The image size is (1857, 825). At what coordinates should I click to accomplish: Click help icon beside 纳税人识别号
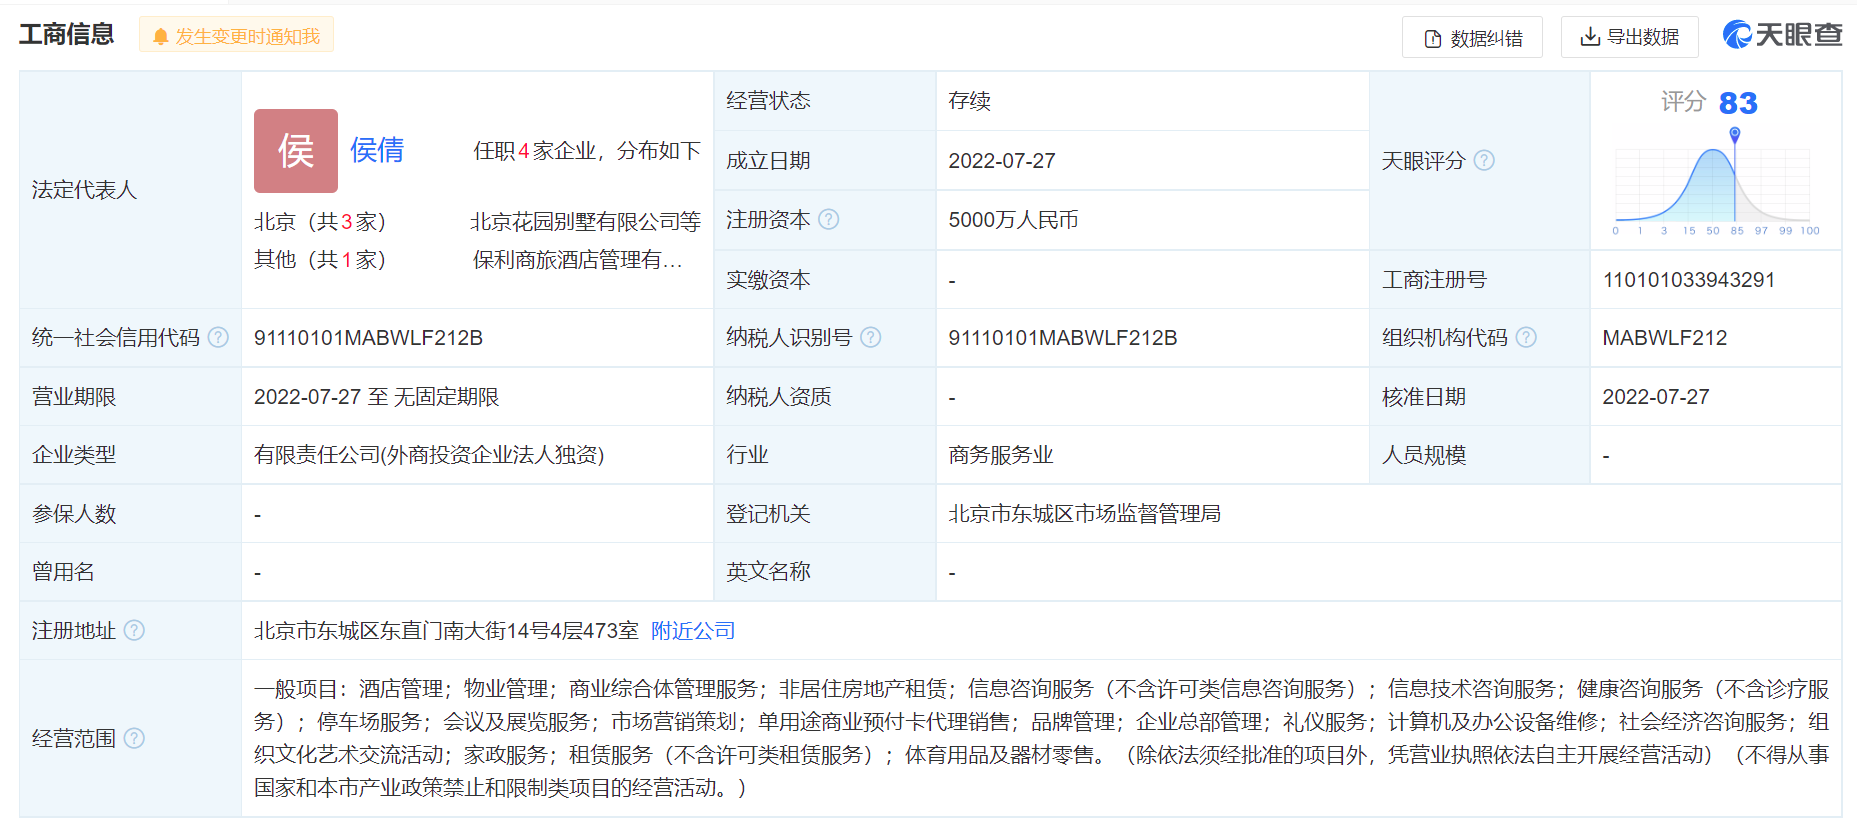click(x=871, y=338)
